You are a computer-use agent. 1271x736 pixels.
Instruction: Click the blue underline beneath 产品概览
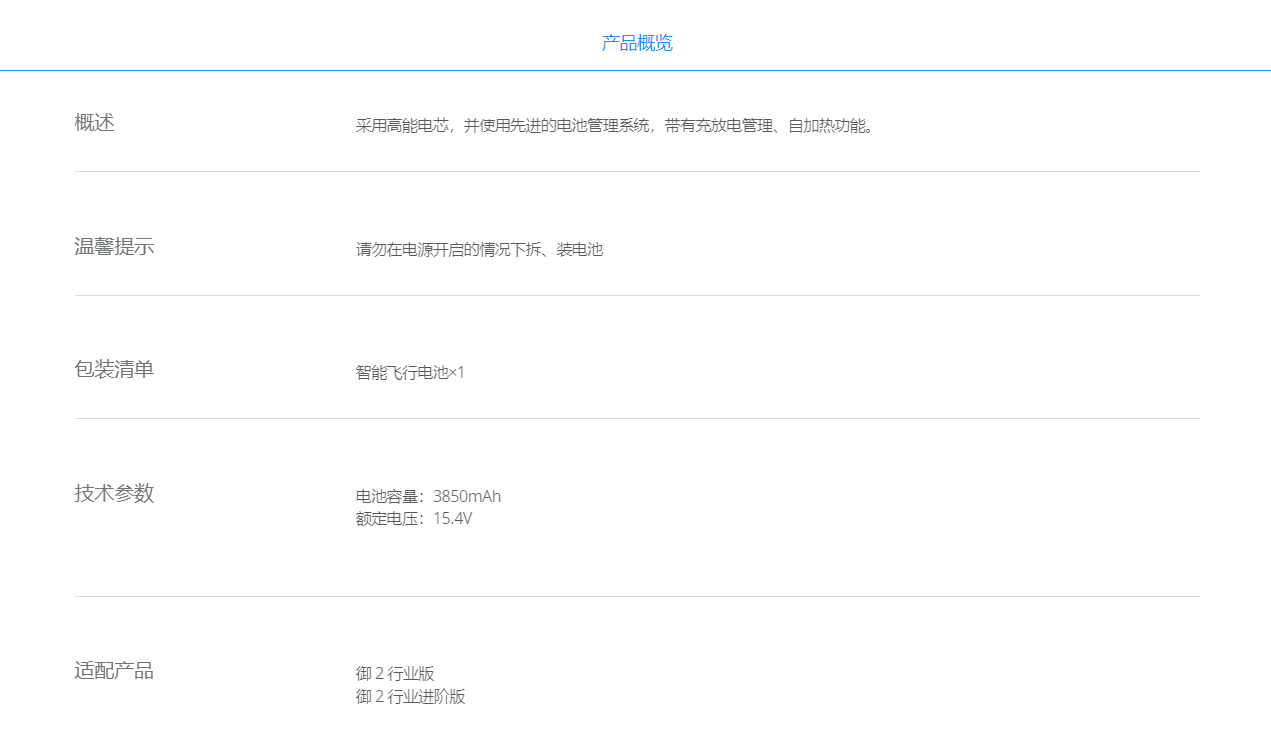pos(636,70)
